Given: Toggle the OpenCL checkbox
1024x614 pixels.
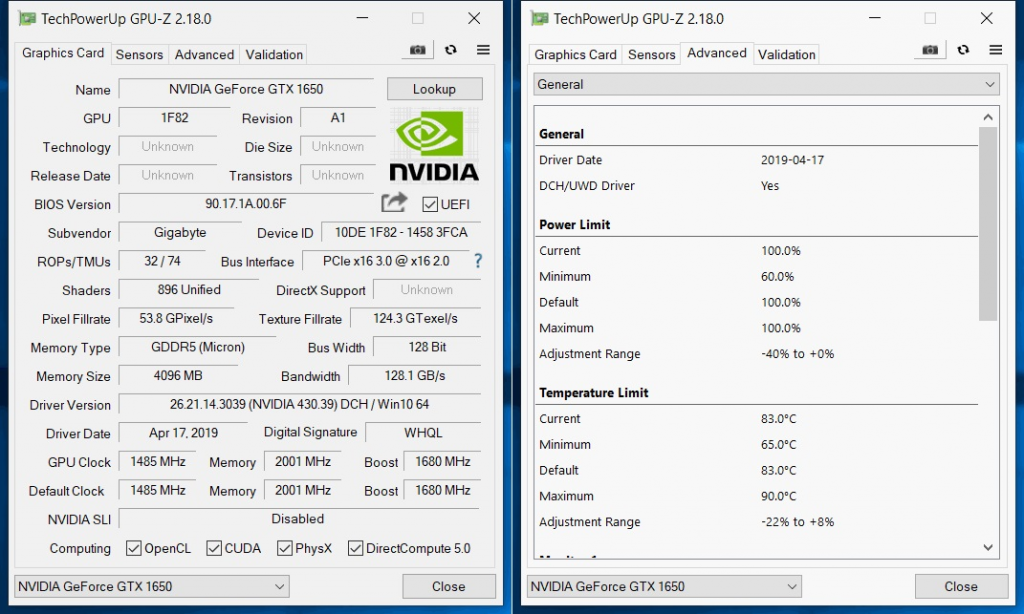Looking at the screenshot, I should point(133,548).
